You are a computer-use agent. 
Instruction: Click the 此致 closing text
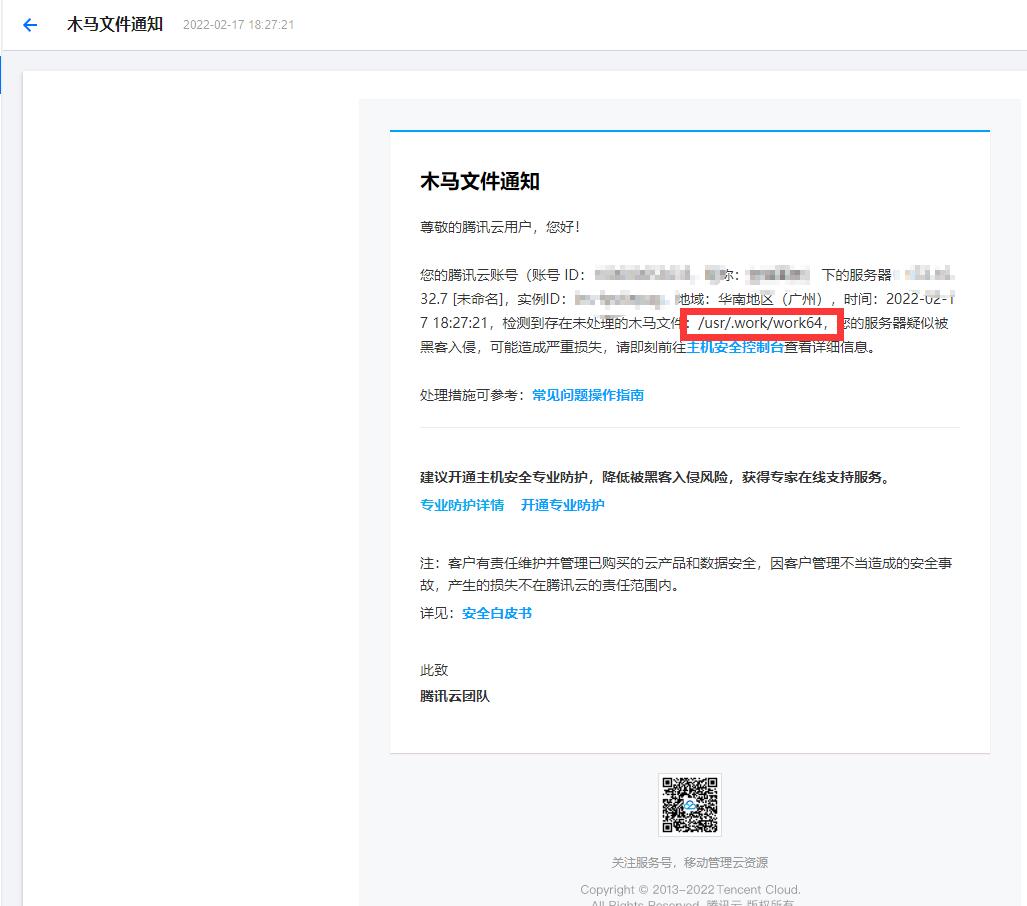coord(434,670)
